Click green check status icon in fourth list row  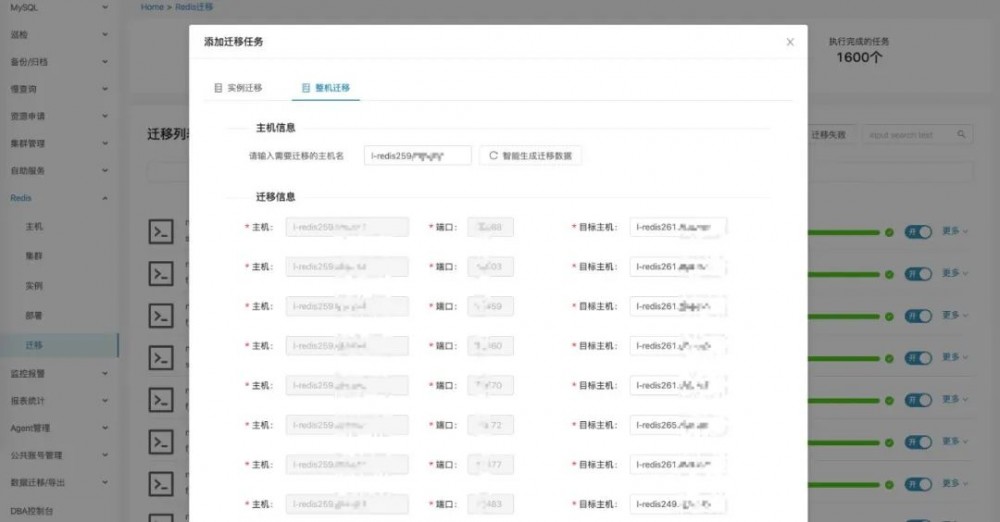(x=889, y=359)
